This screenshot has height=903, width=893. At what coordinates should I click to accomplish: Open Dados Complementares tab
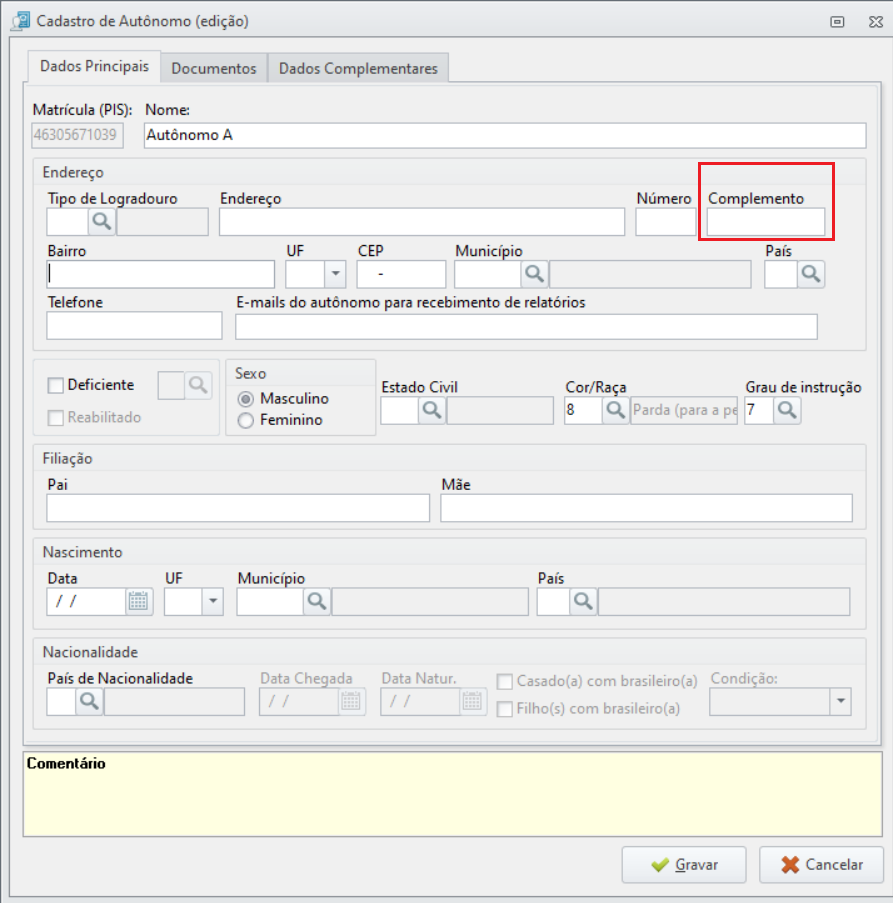click(x=358, y=69)
